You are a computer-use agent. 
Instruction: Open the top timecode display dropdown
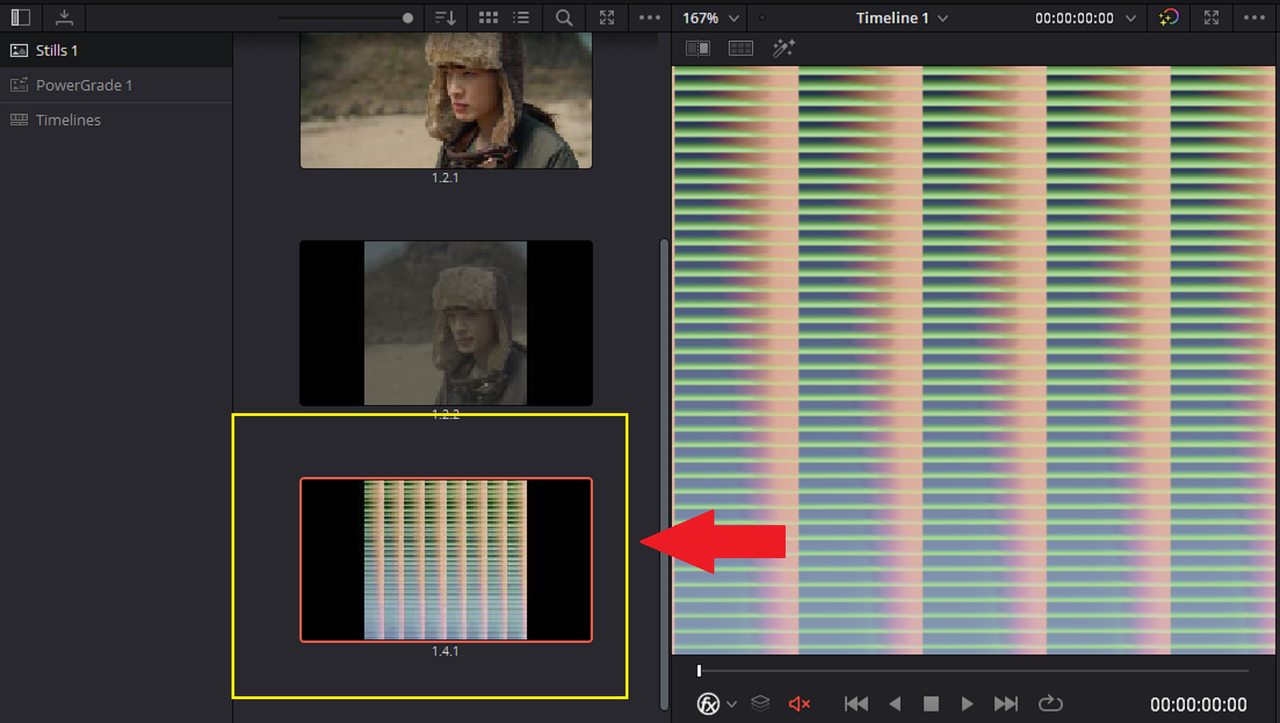click(1085, 18)
